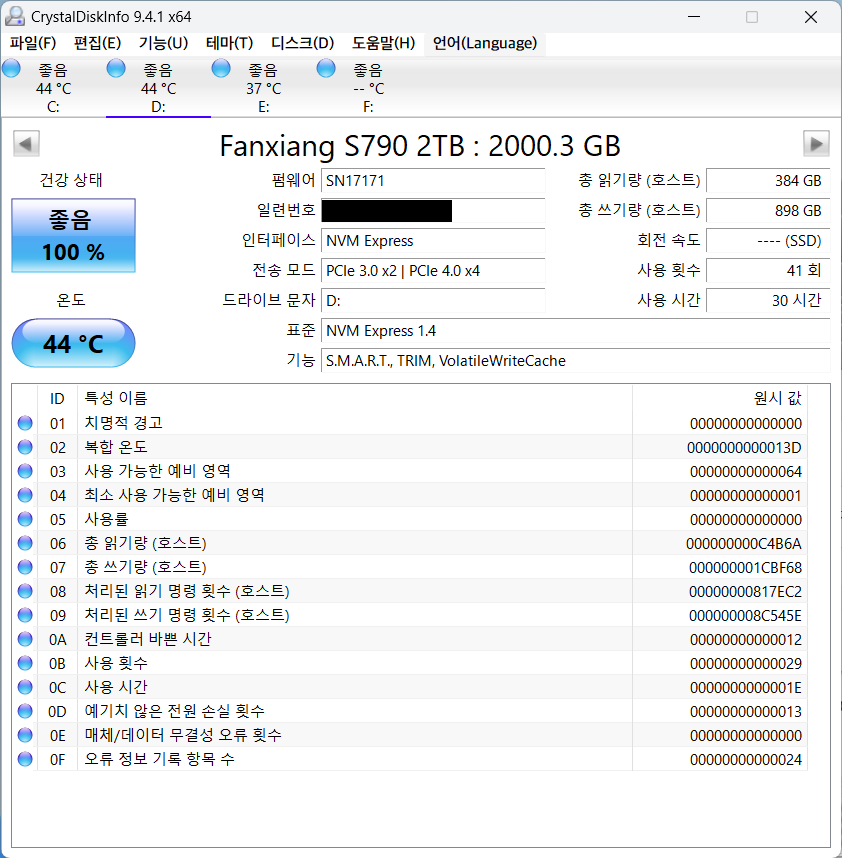Click the standard field NVM Express 1.4

tap(576, 331)
